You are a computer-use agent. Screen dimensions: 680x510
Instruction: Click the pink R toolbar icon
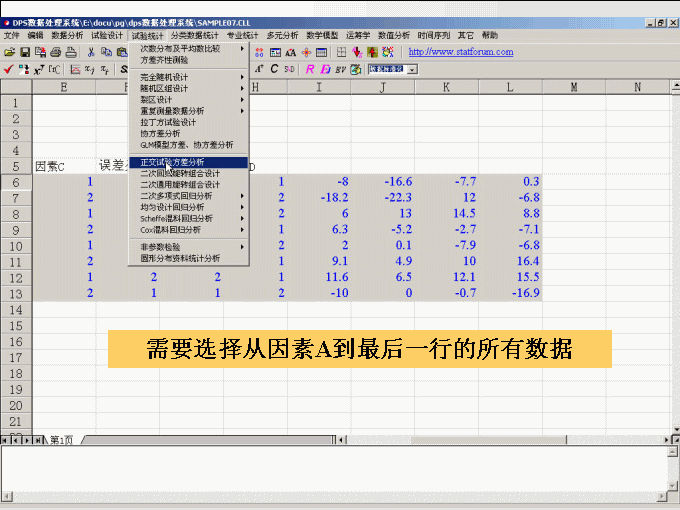pos(310,69)
